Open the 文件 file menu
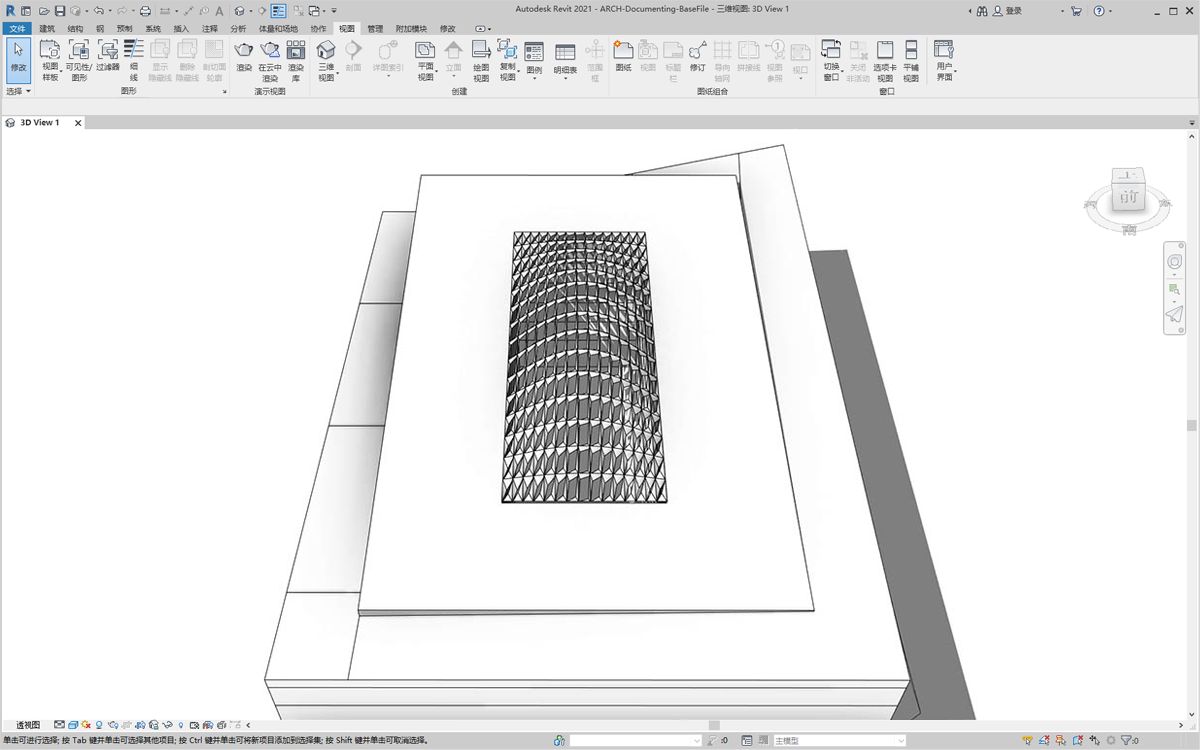The image size is (1200, 750). 18,29
